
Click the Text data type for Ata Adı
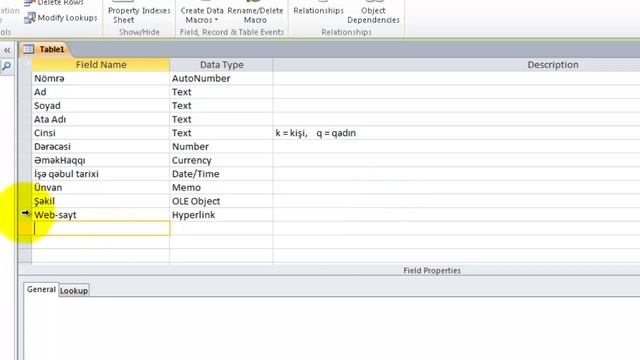point(221,119)
